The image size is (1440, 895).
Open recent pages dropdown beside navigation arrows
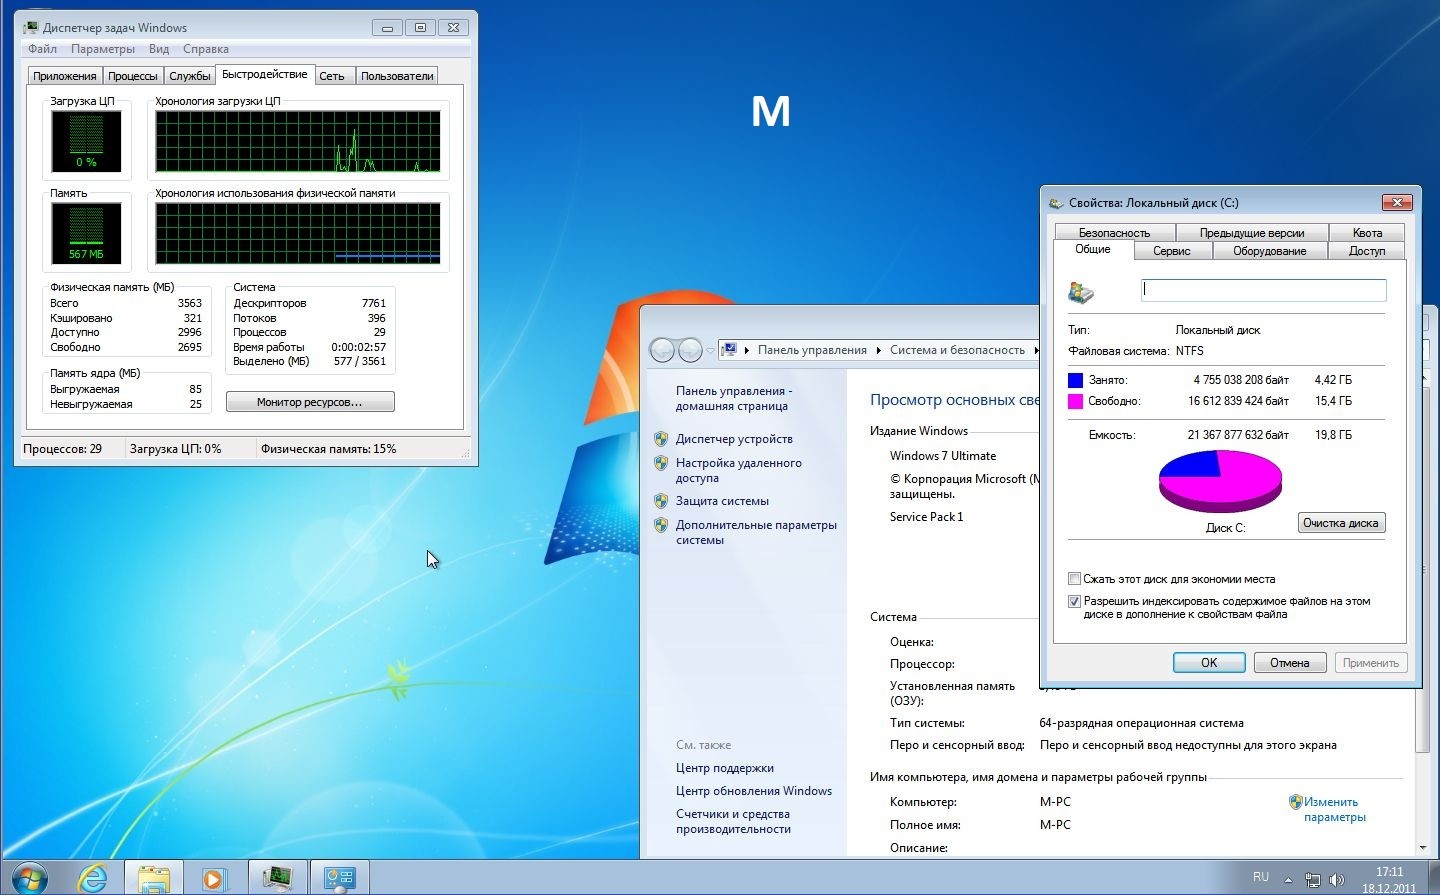tap(710, 351)
